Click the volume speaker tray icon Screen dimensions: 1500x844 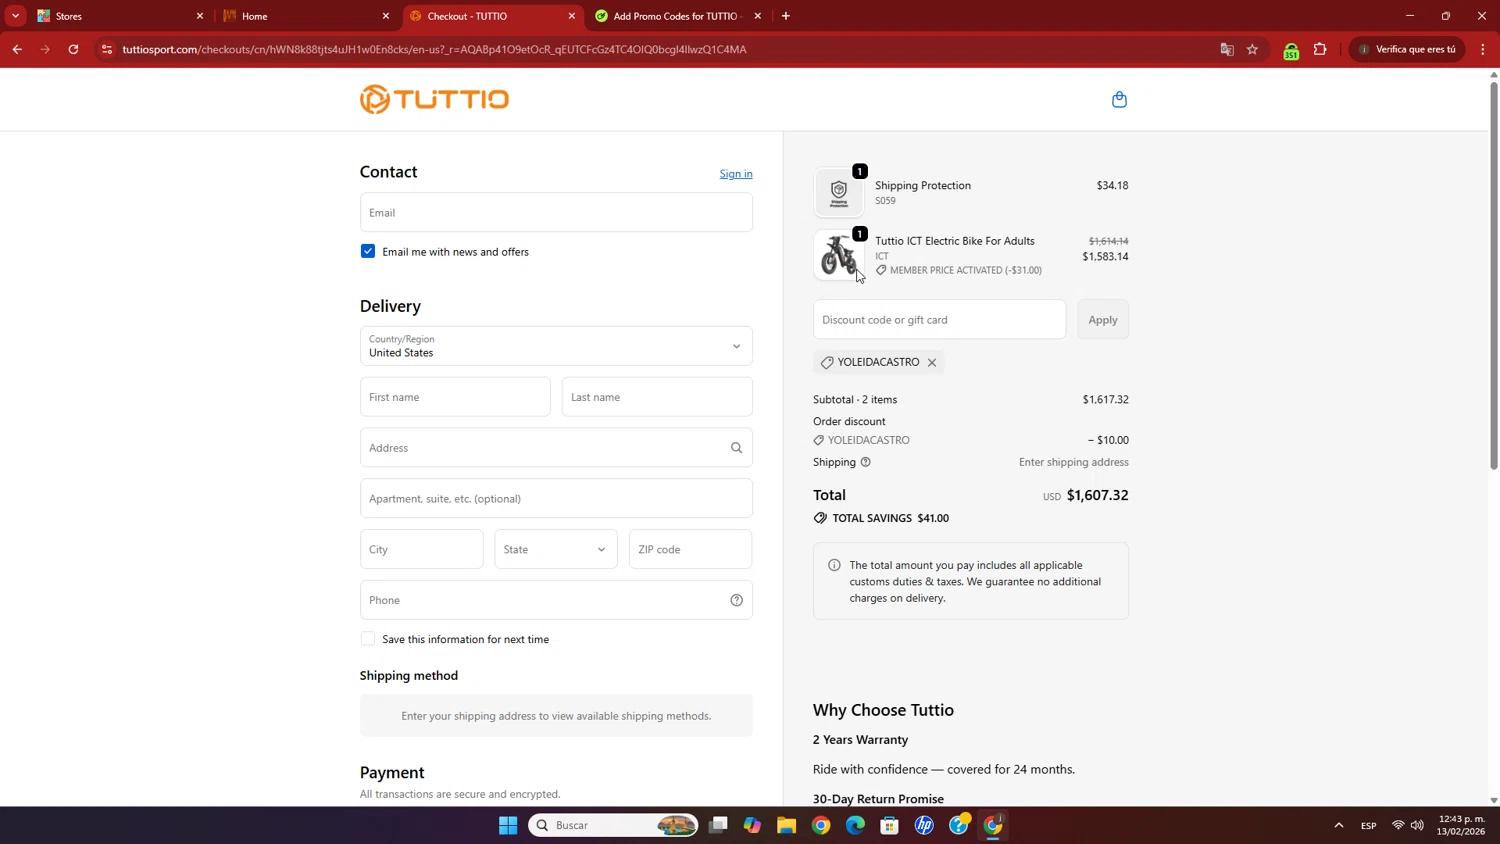click(1417, 825)
